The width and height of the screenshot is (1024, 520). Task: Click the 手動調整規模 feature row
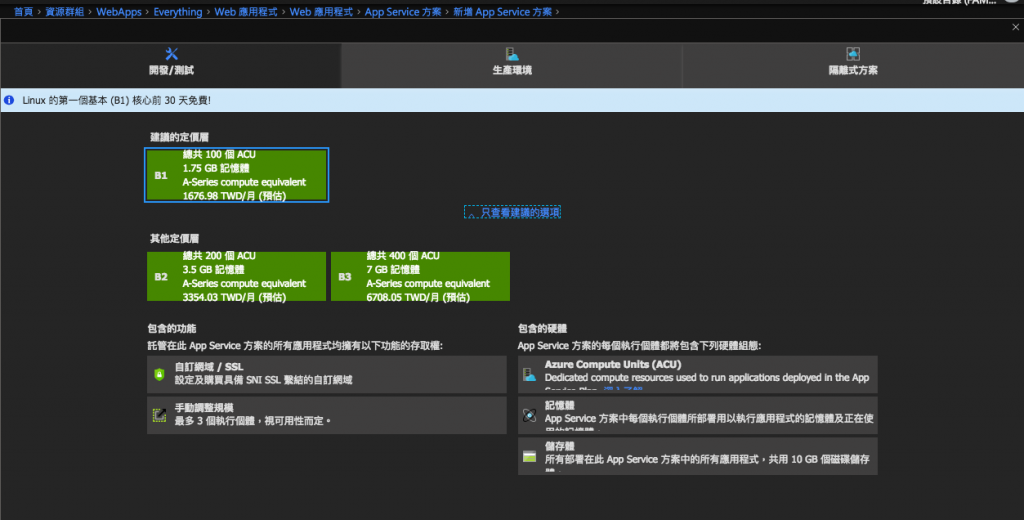(x=327, y=415)
